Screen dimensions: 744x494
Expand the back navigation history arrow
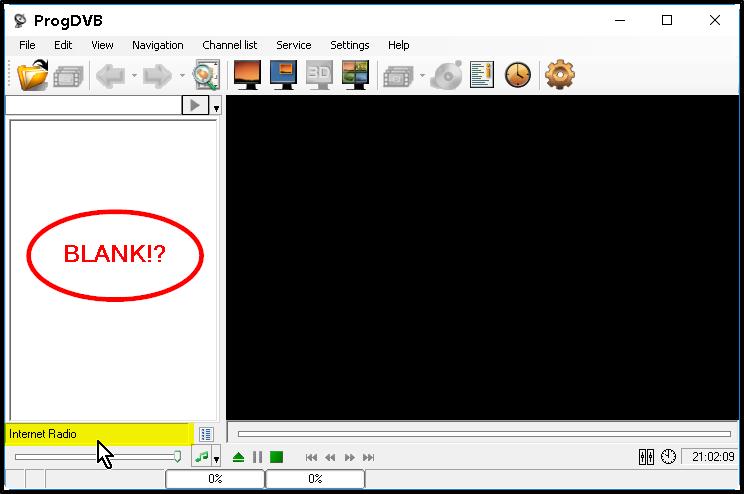[134, 76]
